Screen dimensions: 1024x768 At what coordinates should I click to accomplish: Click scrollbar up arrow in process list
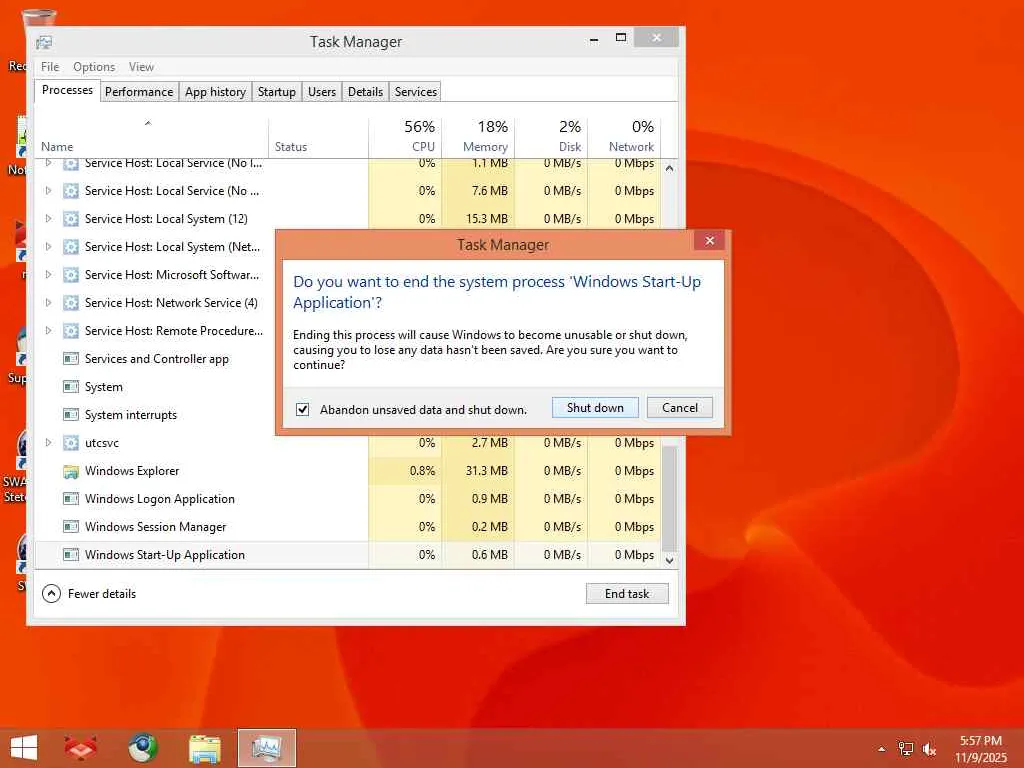coord(669,168)
